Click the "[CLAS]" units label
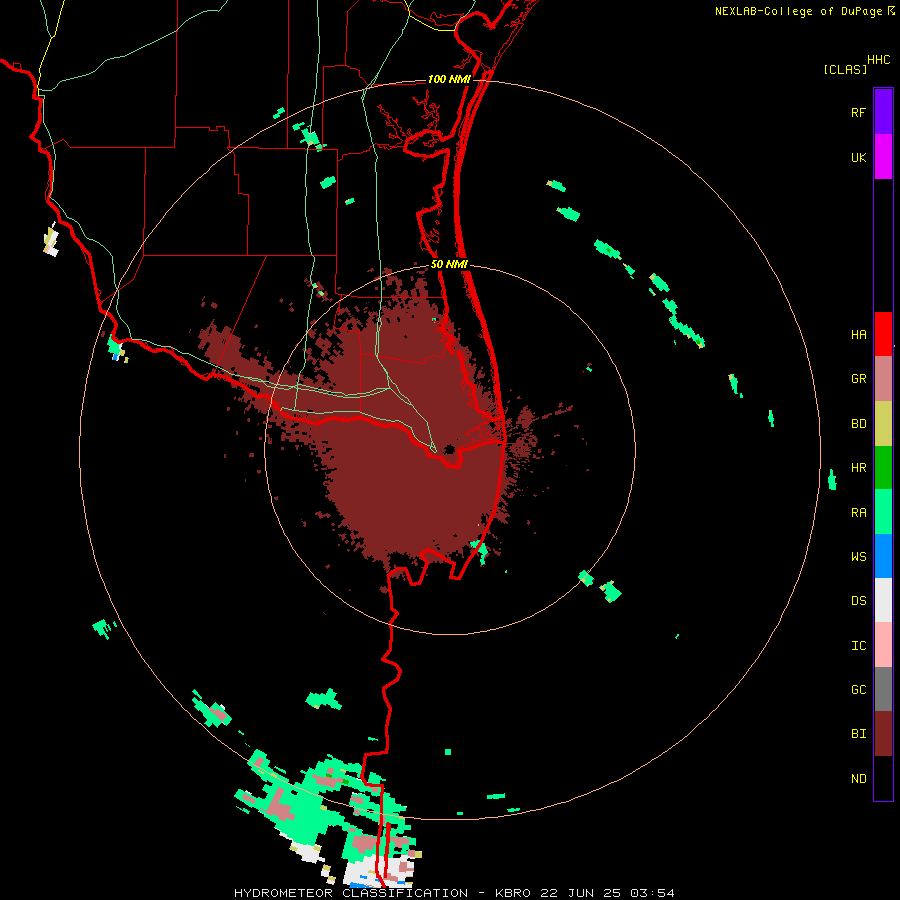The image size is (900, 900). click(845, 69)
